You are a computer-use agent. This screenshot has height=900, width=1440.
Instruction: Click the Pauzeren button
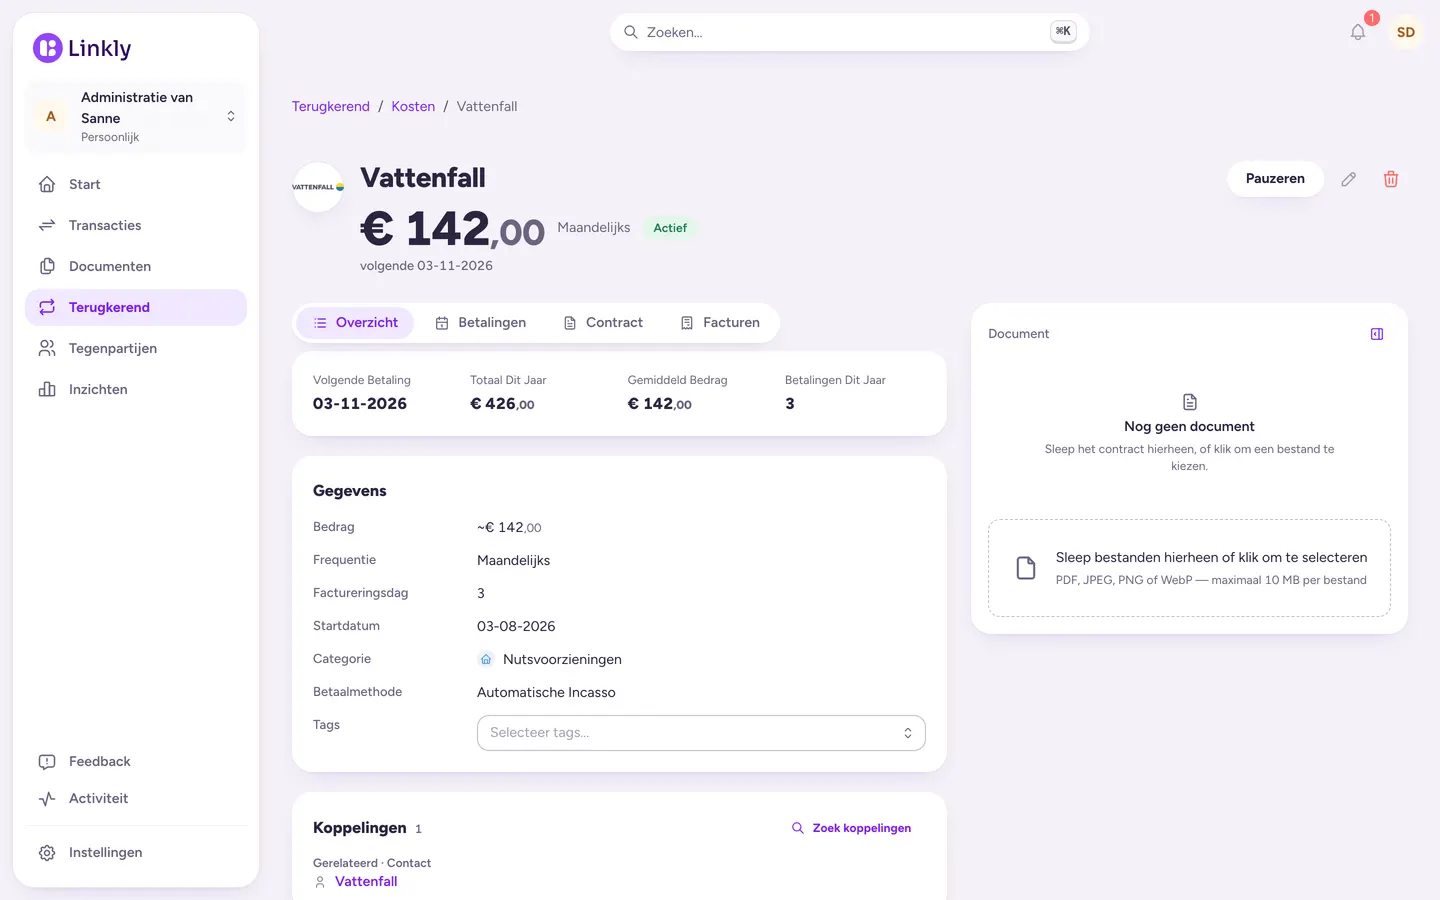coord(1275,179)
